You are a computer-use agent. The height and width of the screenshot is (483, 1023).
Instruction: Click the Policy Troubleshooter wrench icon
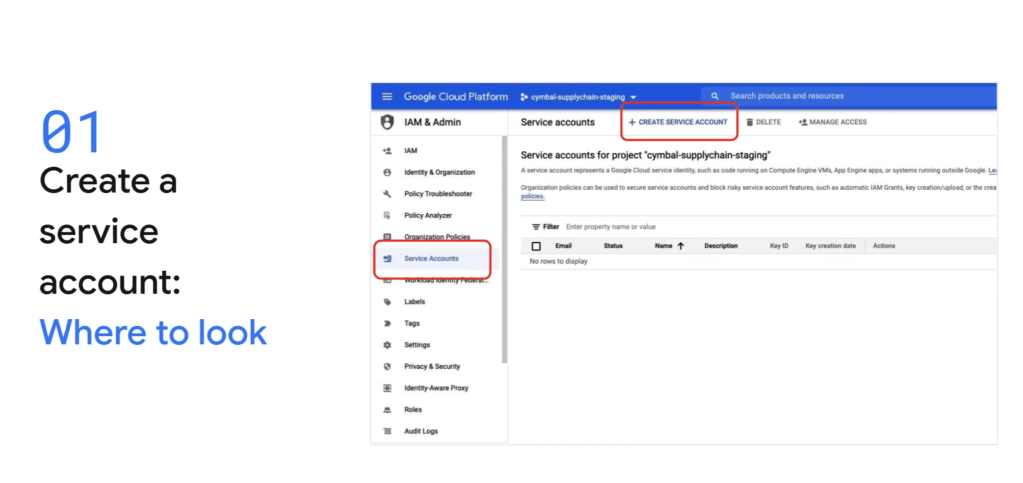(x=387, y=194)
